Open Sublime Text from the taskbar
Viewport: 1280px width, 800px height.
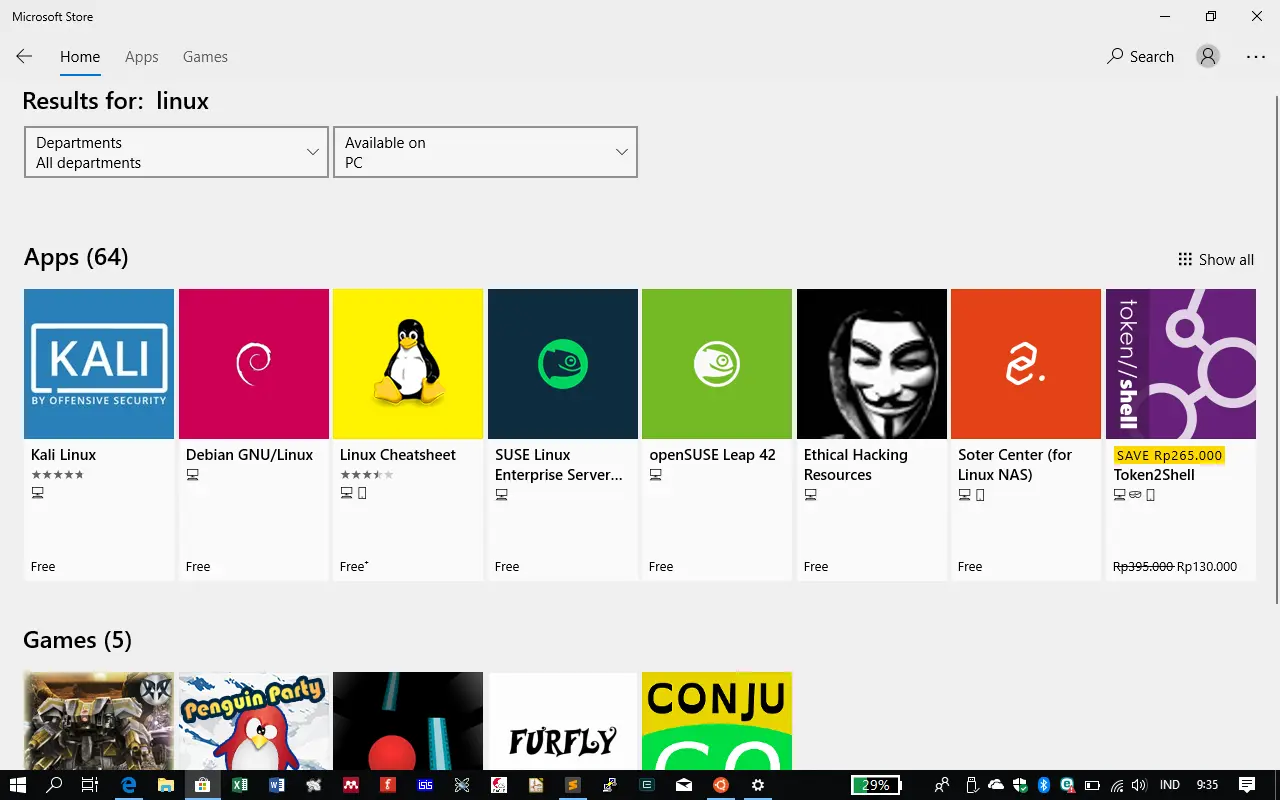(x=573, y=785)
